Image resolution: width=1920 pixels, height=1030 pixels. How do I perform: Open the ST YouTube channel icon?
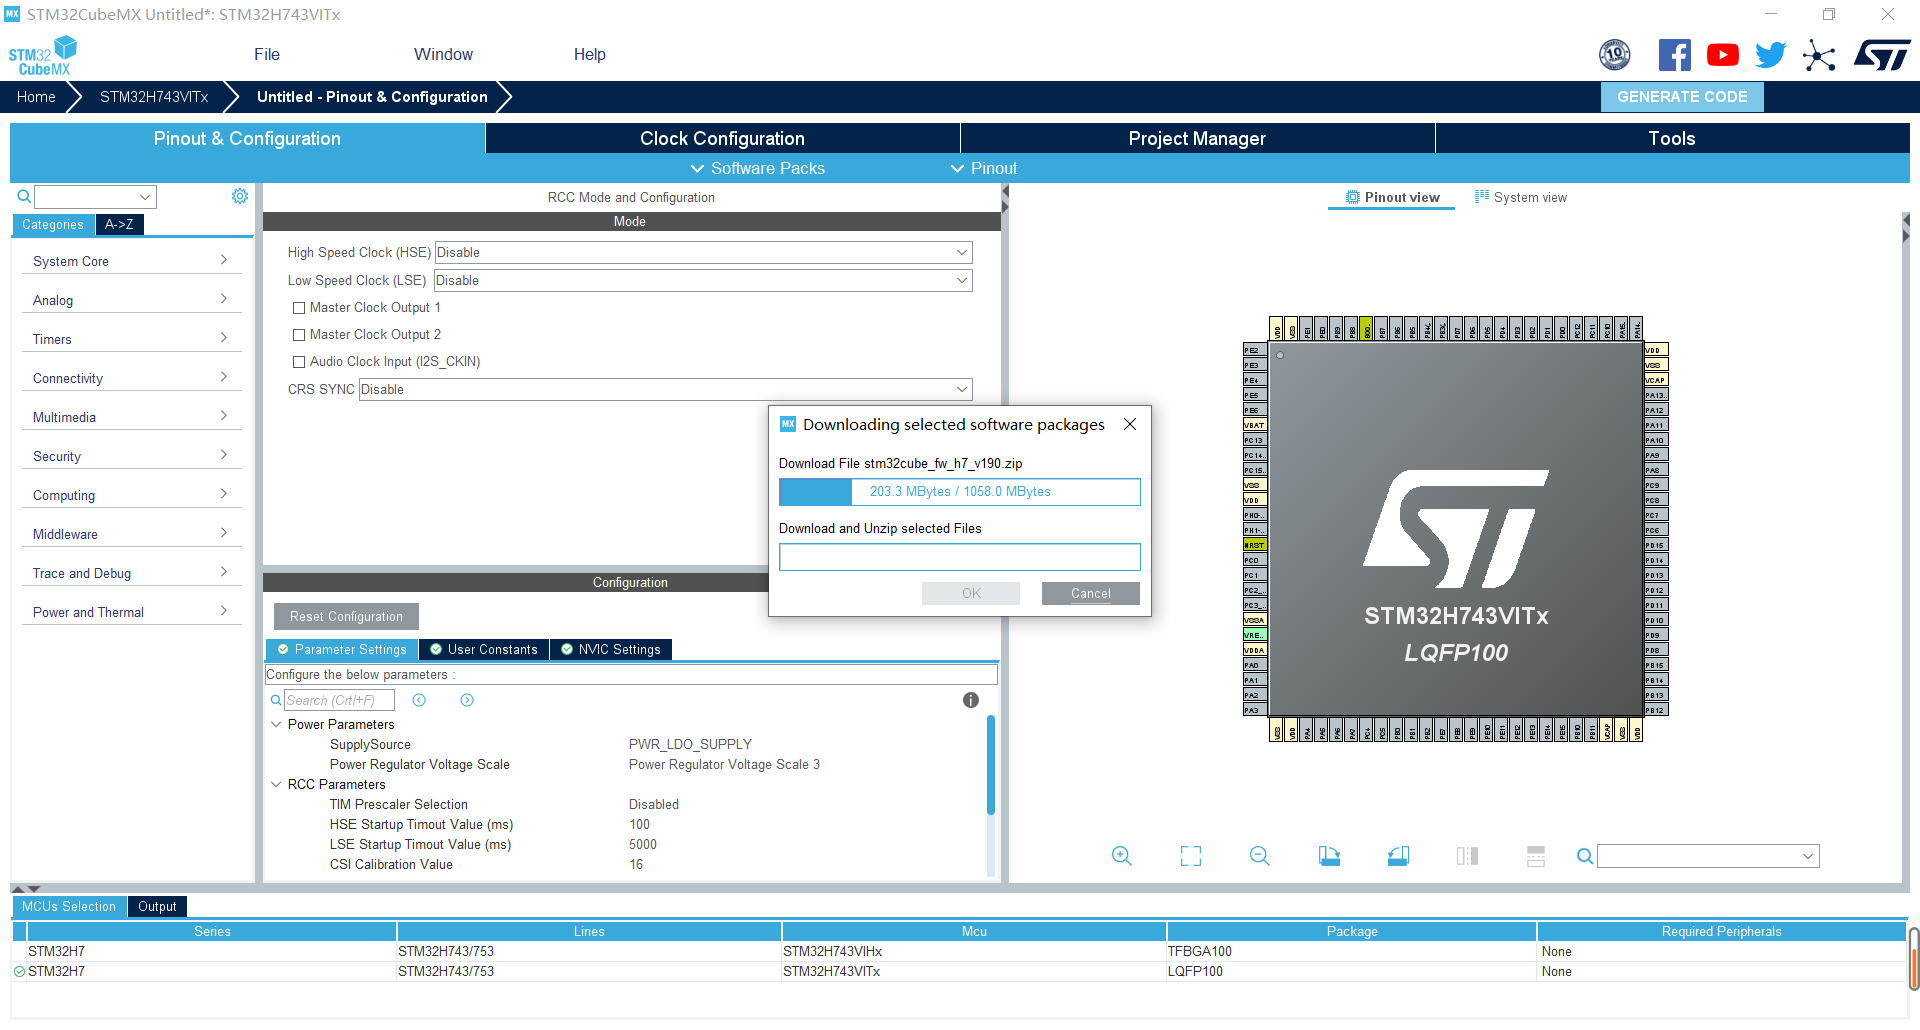click(1722, 55)
